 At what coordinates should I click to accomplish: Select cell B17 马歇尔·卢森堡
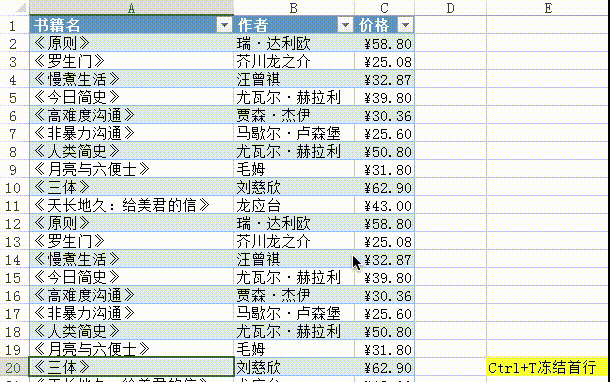294,314
